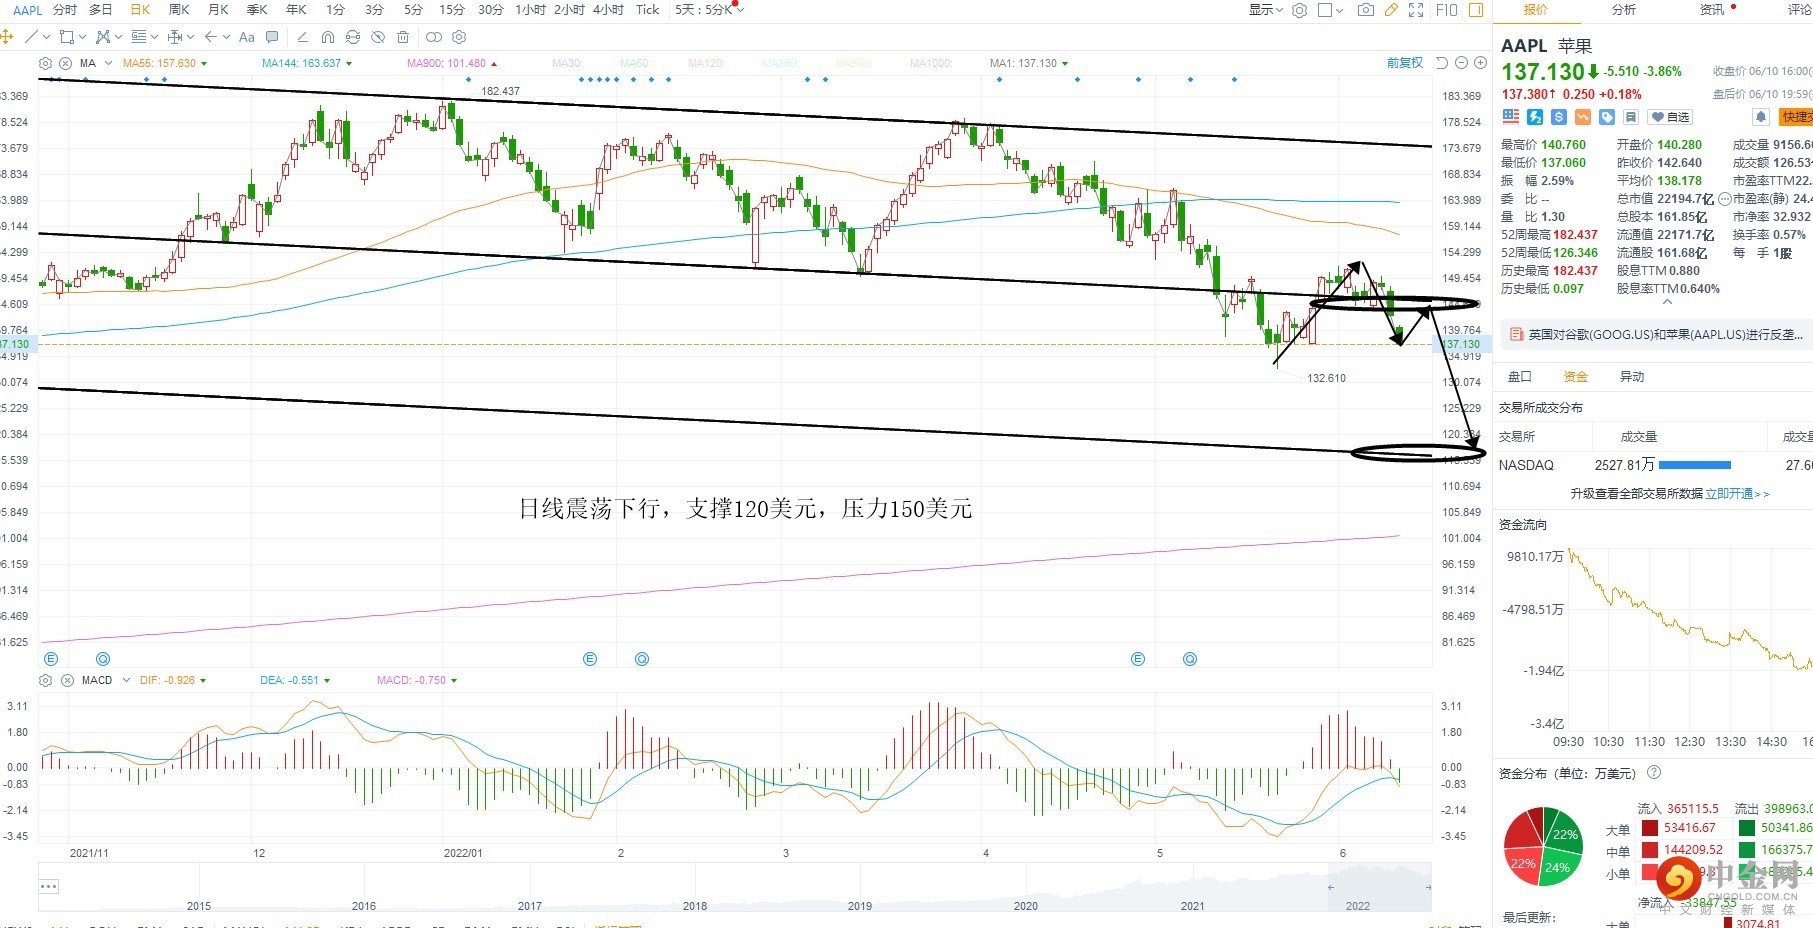Open the 分析 analysis tab

click(1624, 10)
